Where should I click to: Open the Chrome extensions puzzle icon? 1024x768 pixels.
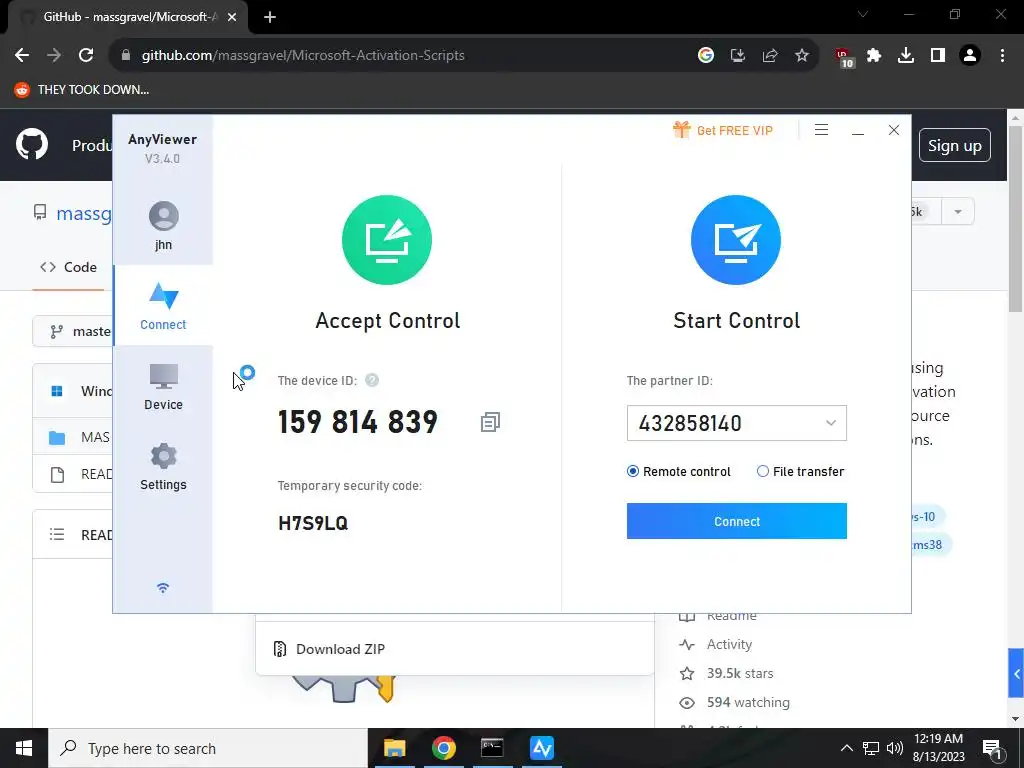tap(874, 56)
